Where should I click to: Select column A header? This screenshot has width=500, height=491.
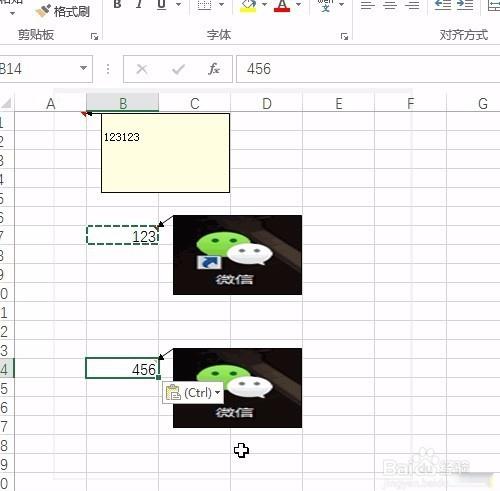pos(50,104)
